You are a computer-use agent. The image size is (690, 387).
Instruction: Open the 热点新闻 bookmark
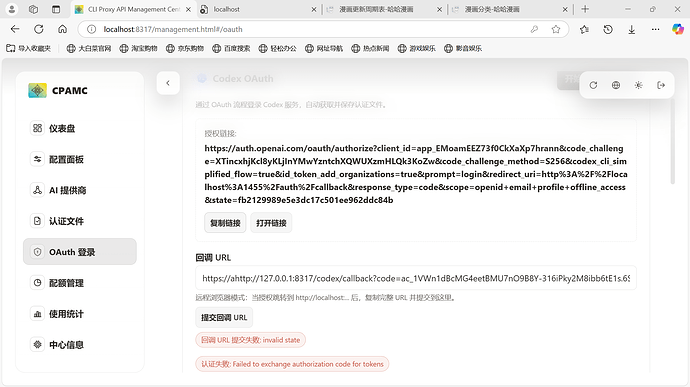tap(370, 48)
